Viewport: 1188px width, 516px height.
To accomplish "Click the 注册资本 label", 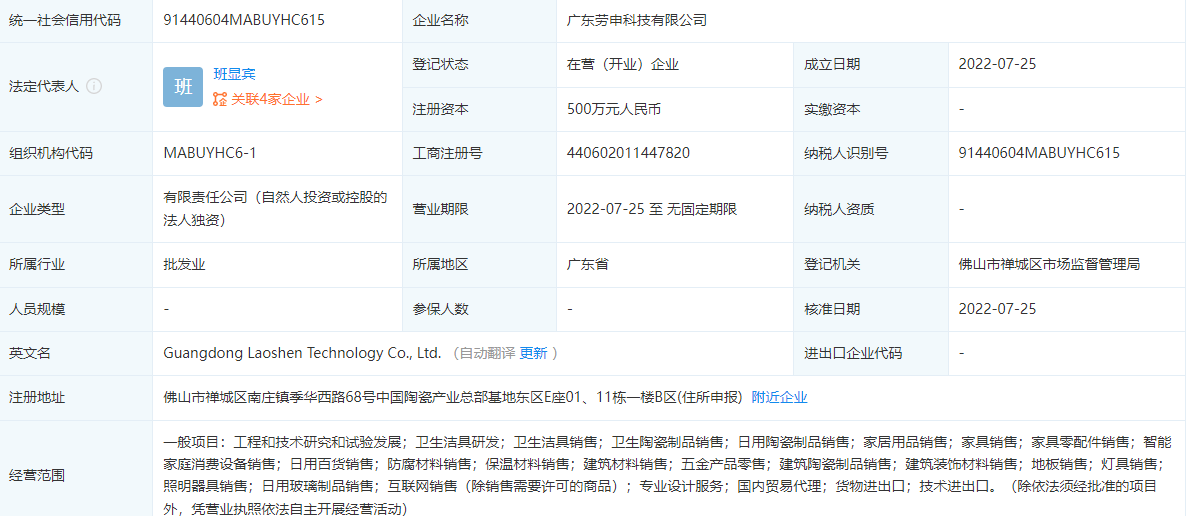I will tap(440, 109).
